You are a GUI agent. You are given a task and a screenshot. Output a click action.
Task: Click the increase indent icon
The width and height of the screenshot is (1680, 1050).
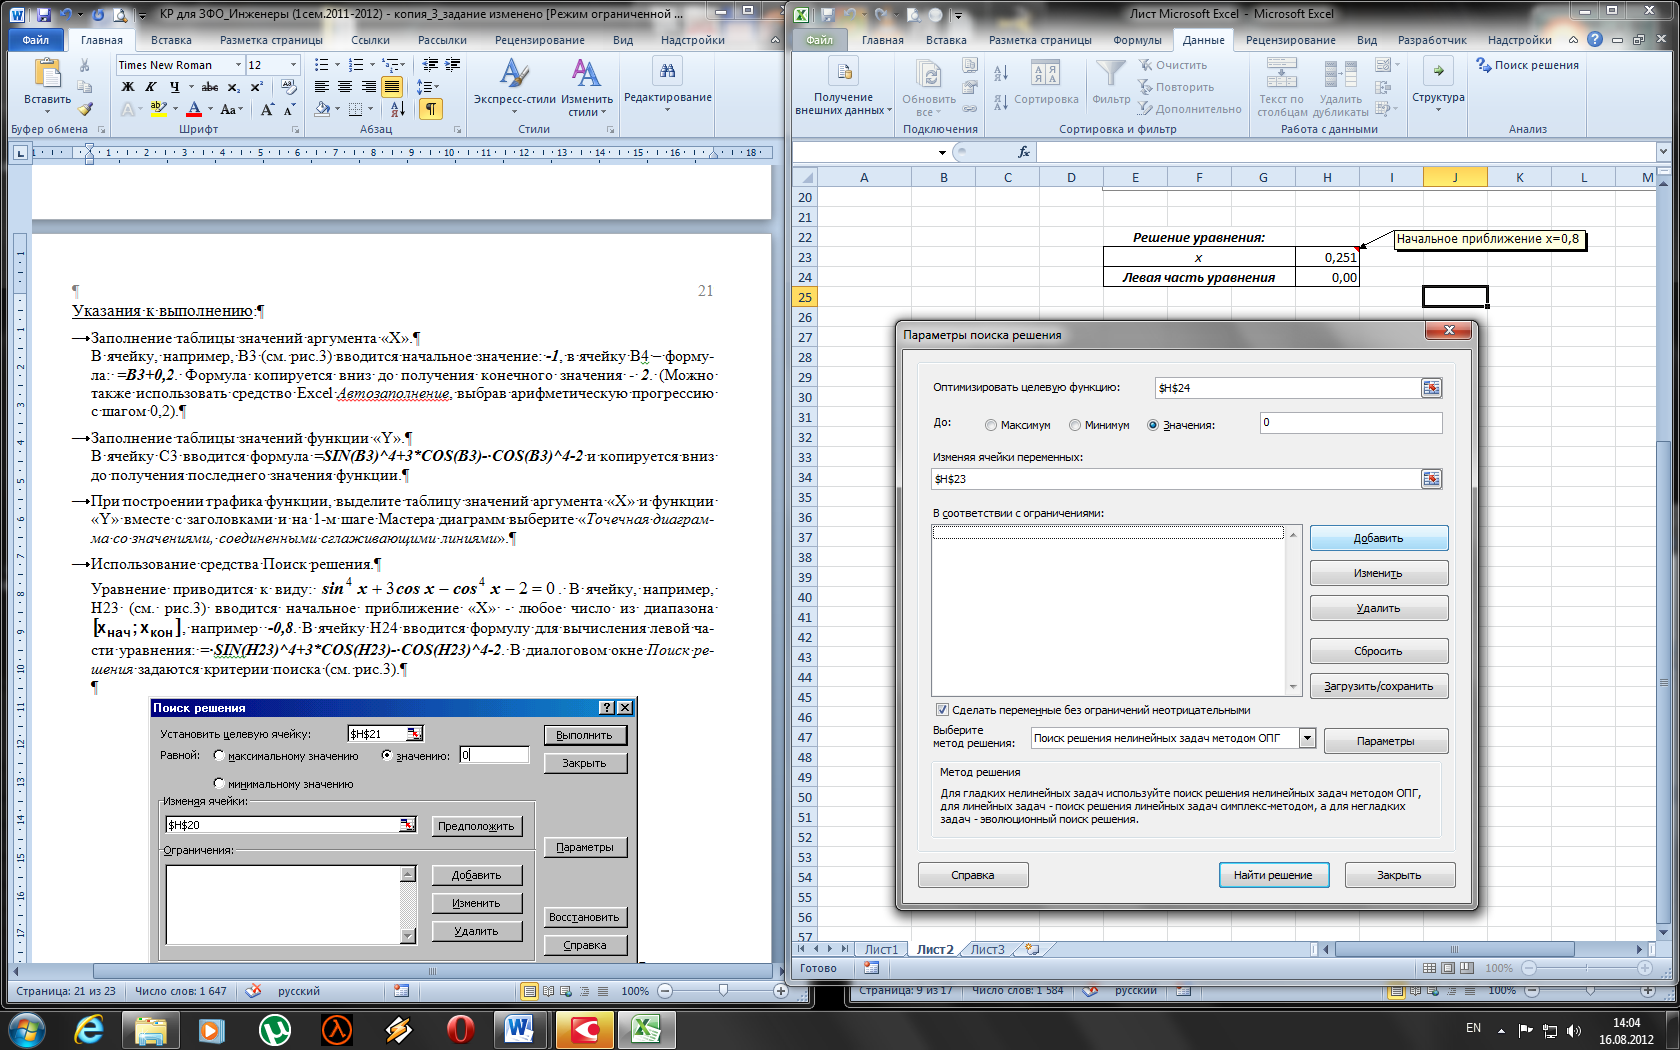453,65
